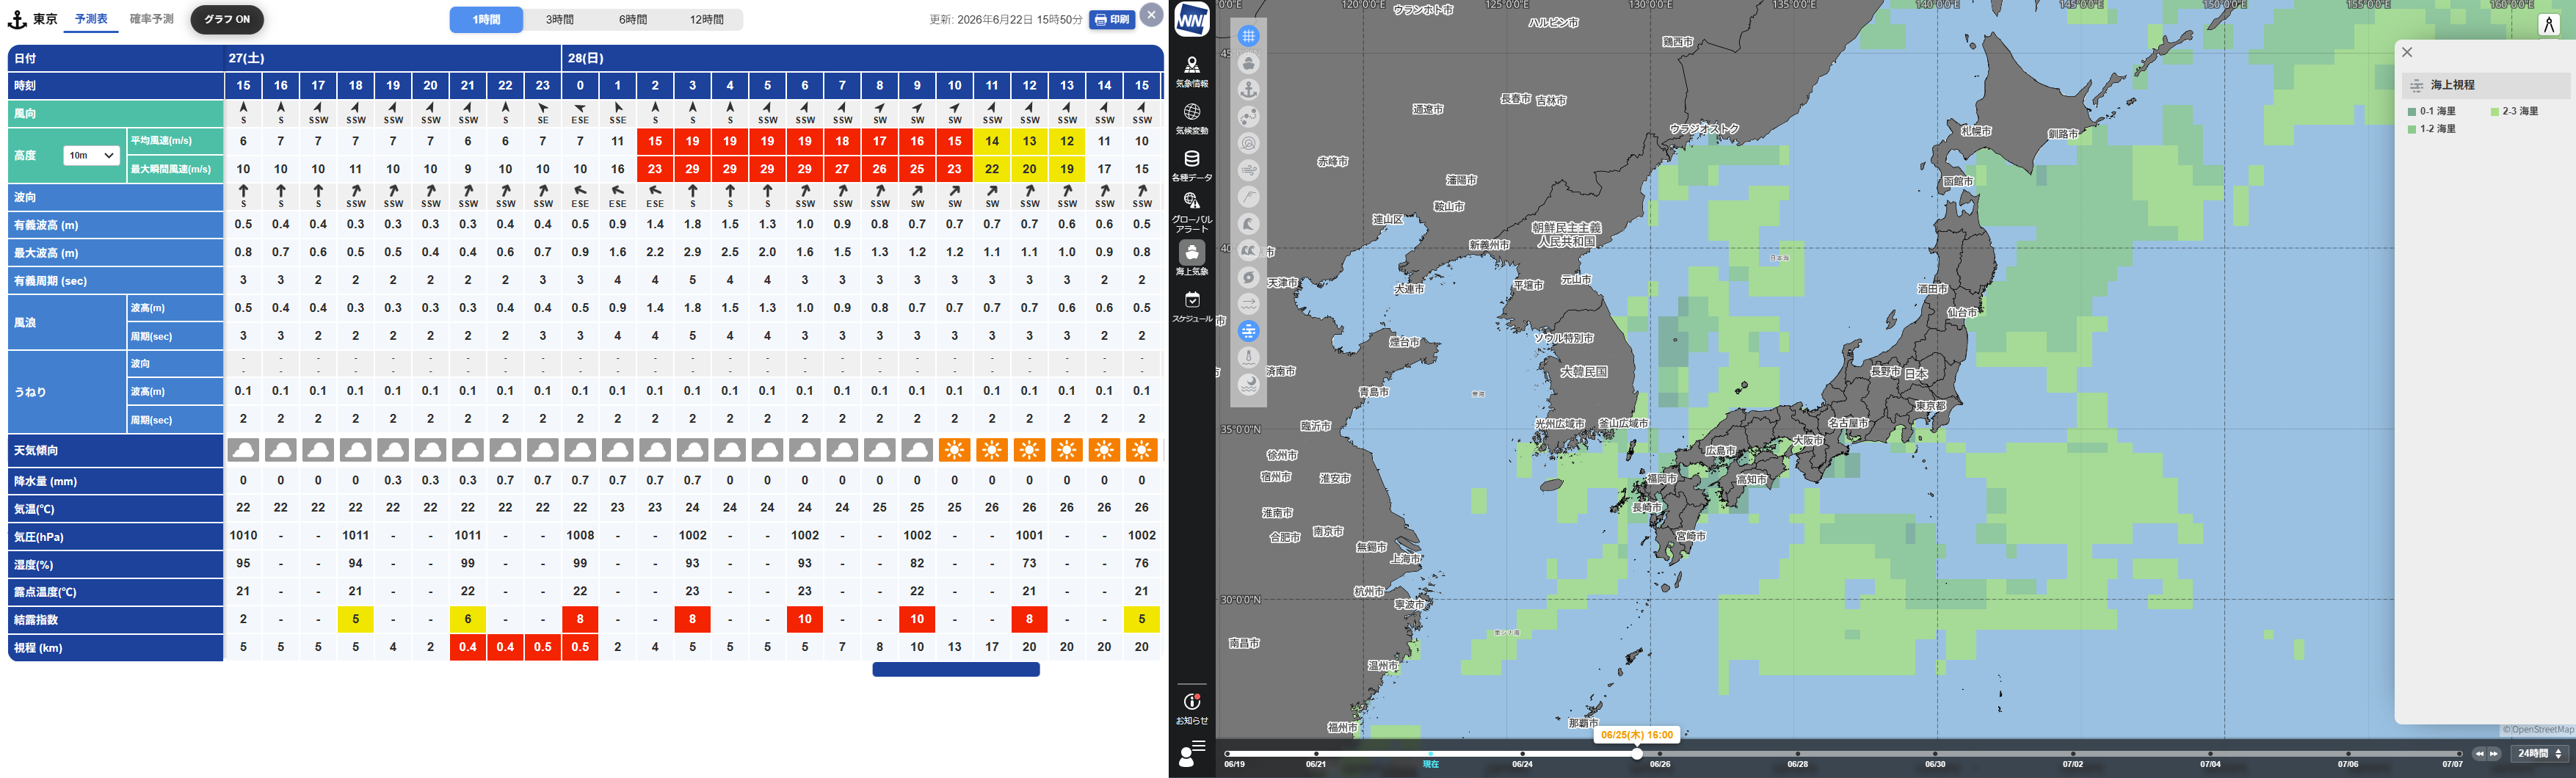This screenshot has width=2576, height=778.
Task: Click the table horizontal scrollbar
Action: pyautogui.click(x=956, y=670)
